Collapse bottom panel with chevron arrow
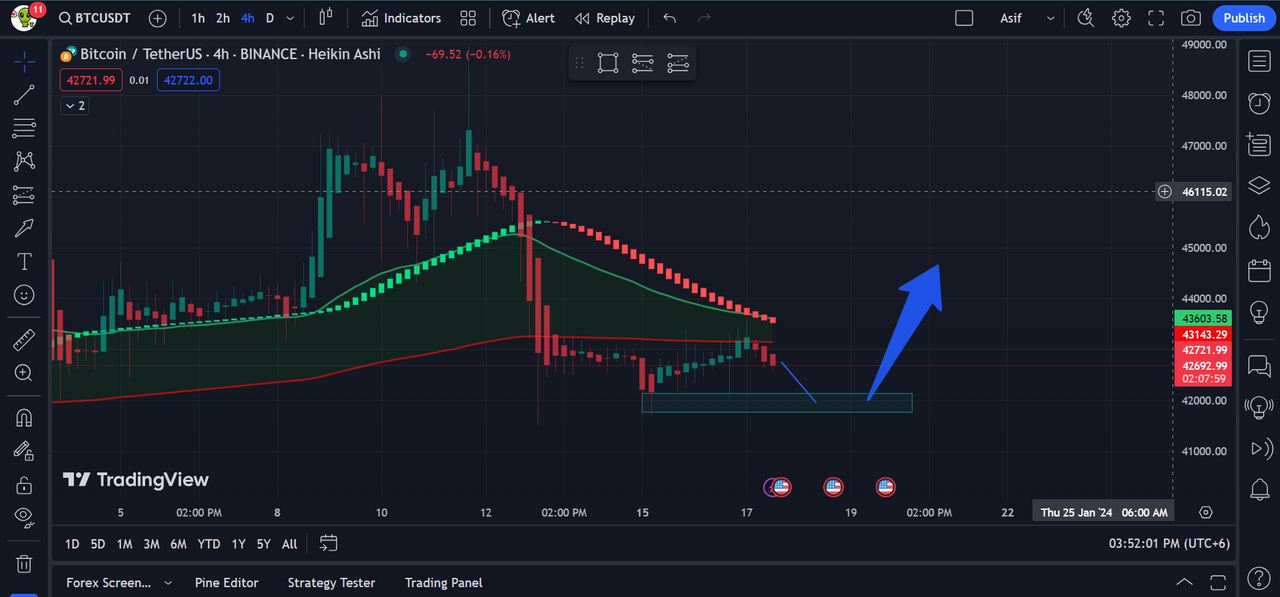The width and height of the screenshot is (1280, 597). pos(1184,582)
